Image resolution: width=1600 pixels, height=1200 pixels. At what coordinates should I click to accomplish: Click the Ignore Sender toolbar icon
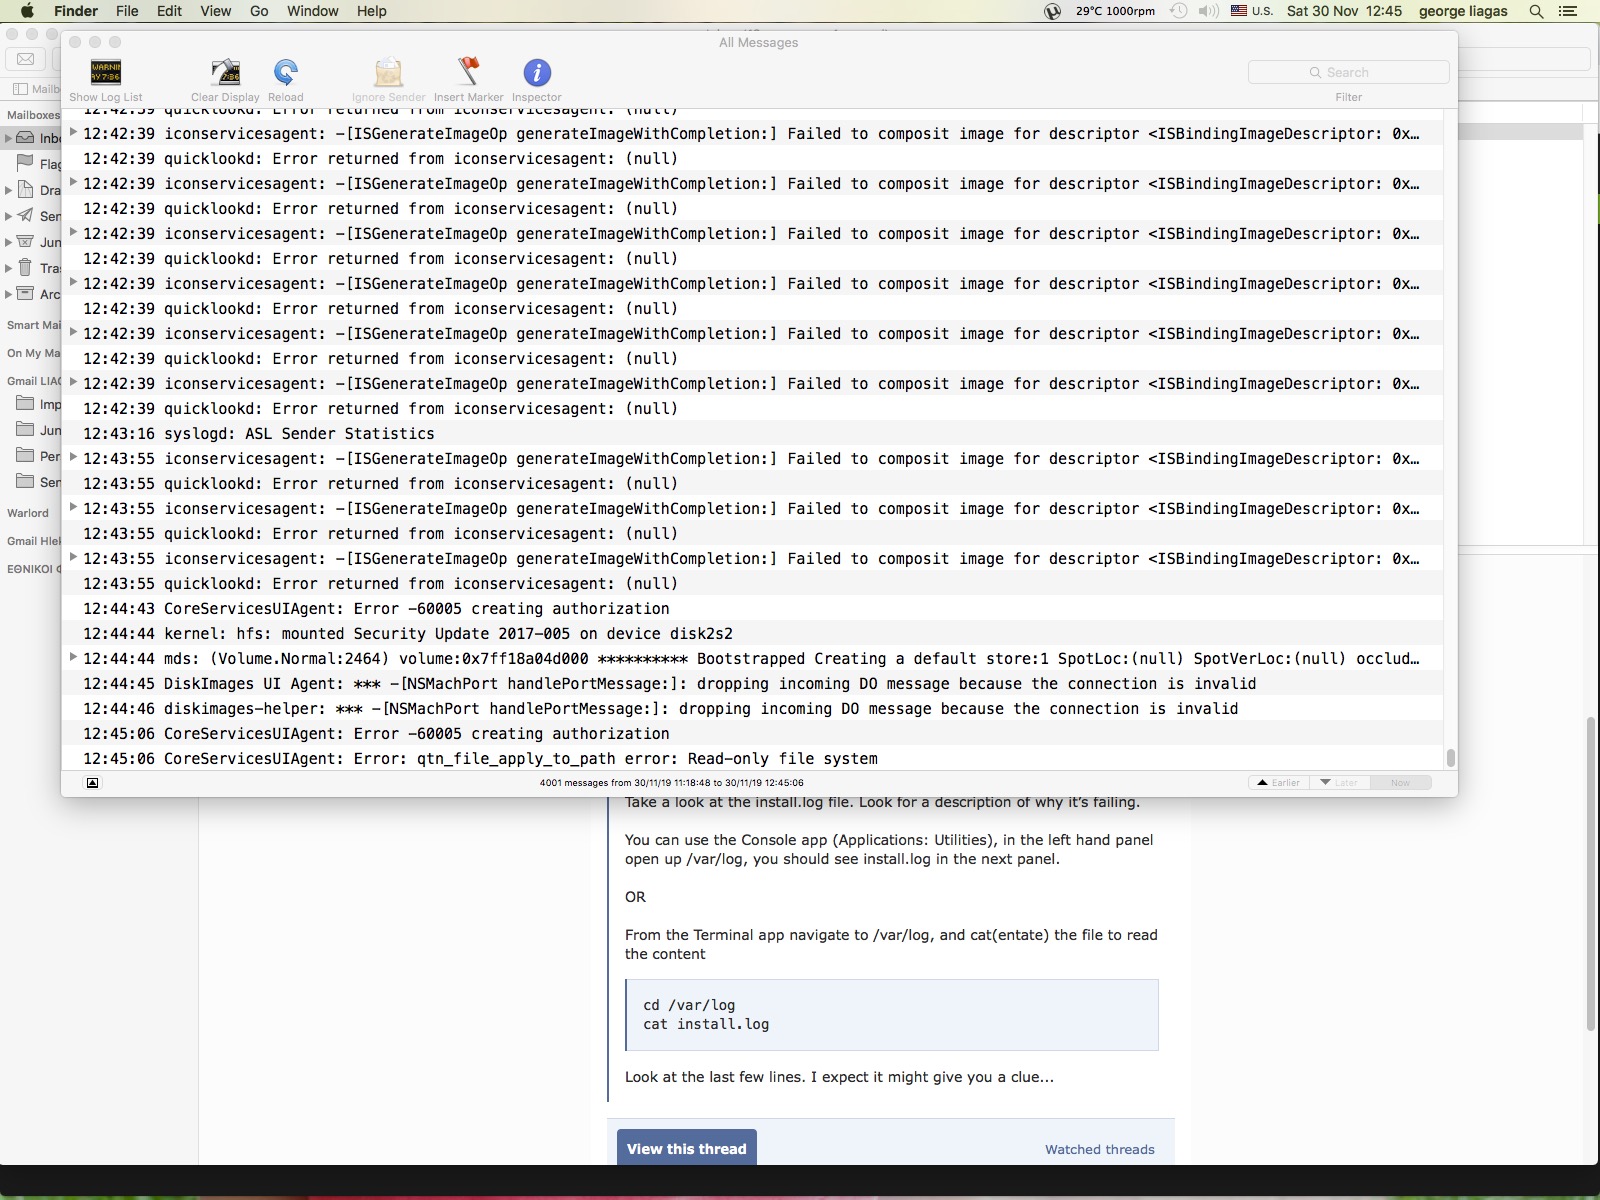388,72
